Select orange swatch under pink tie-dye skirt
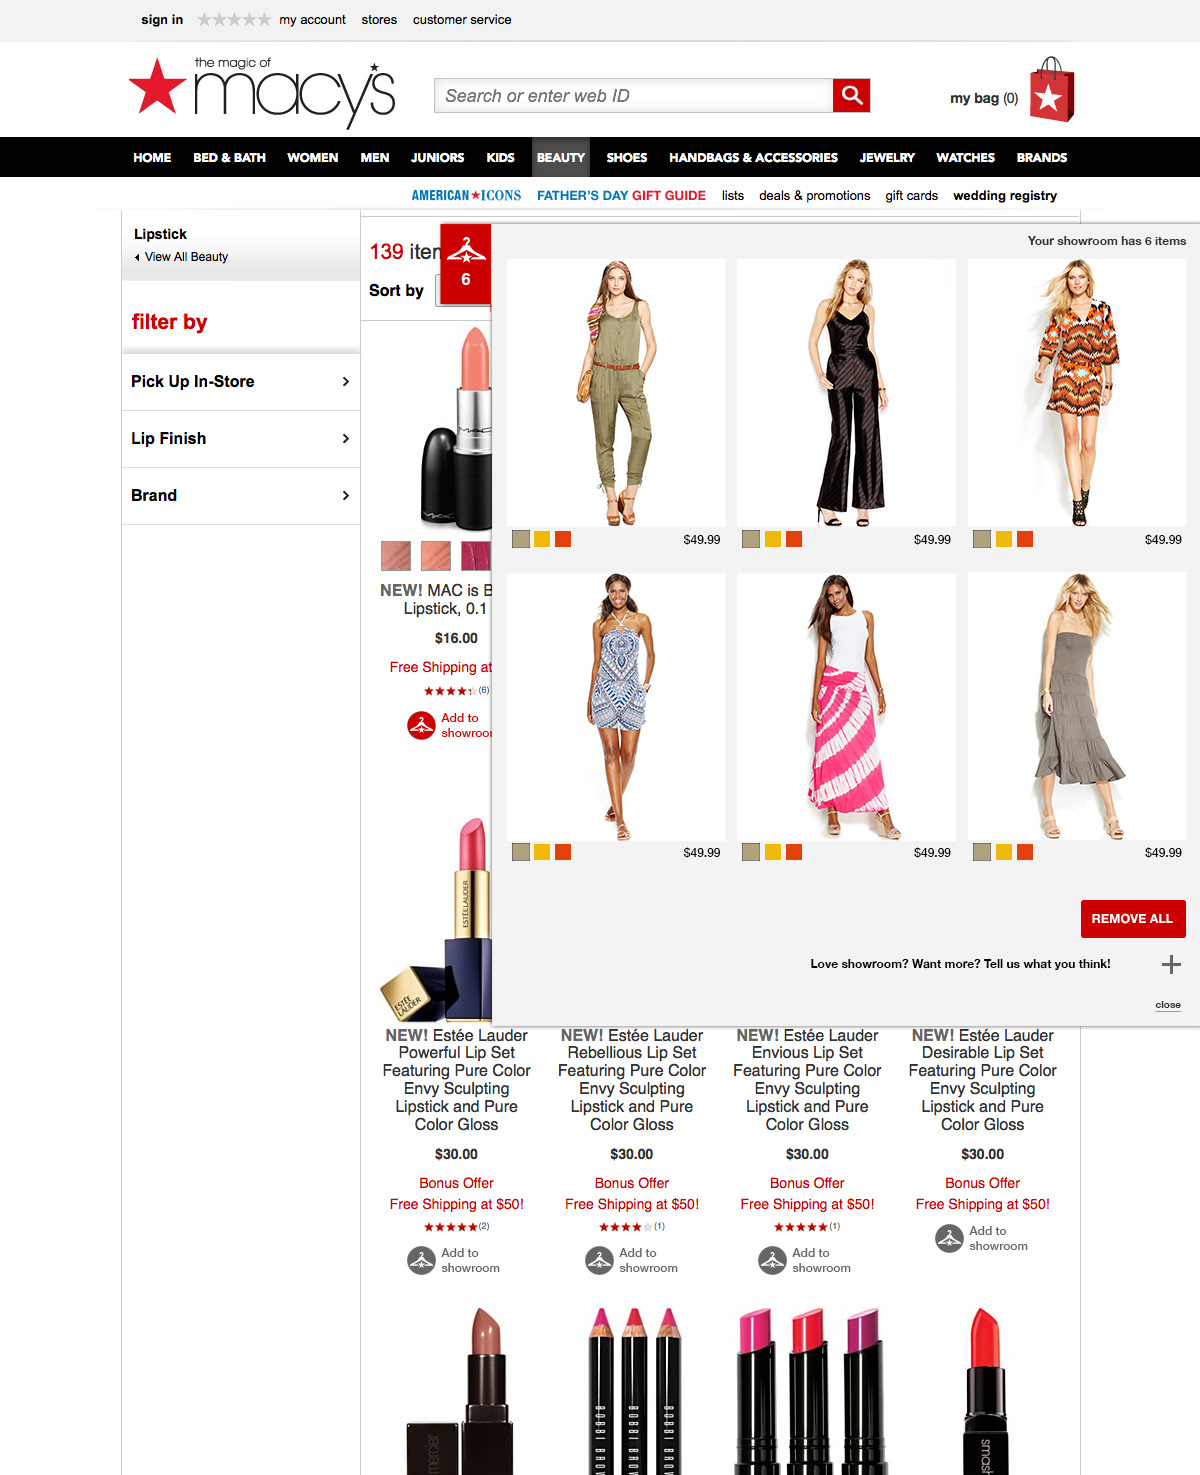This screenshot has width=1200, height=1475. coord(794,852)
